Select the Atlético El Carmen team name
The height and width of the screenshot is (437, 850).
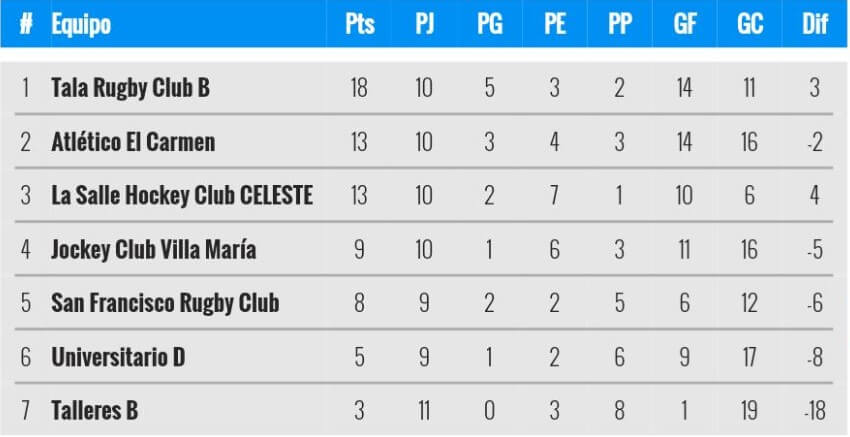133,142
